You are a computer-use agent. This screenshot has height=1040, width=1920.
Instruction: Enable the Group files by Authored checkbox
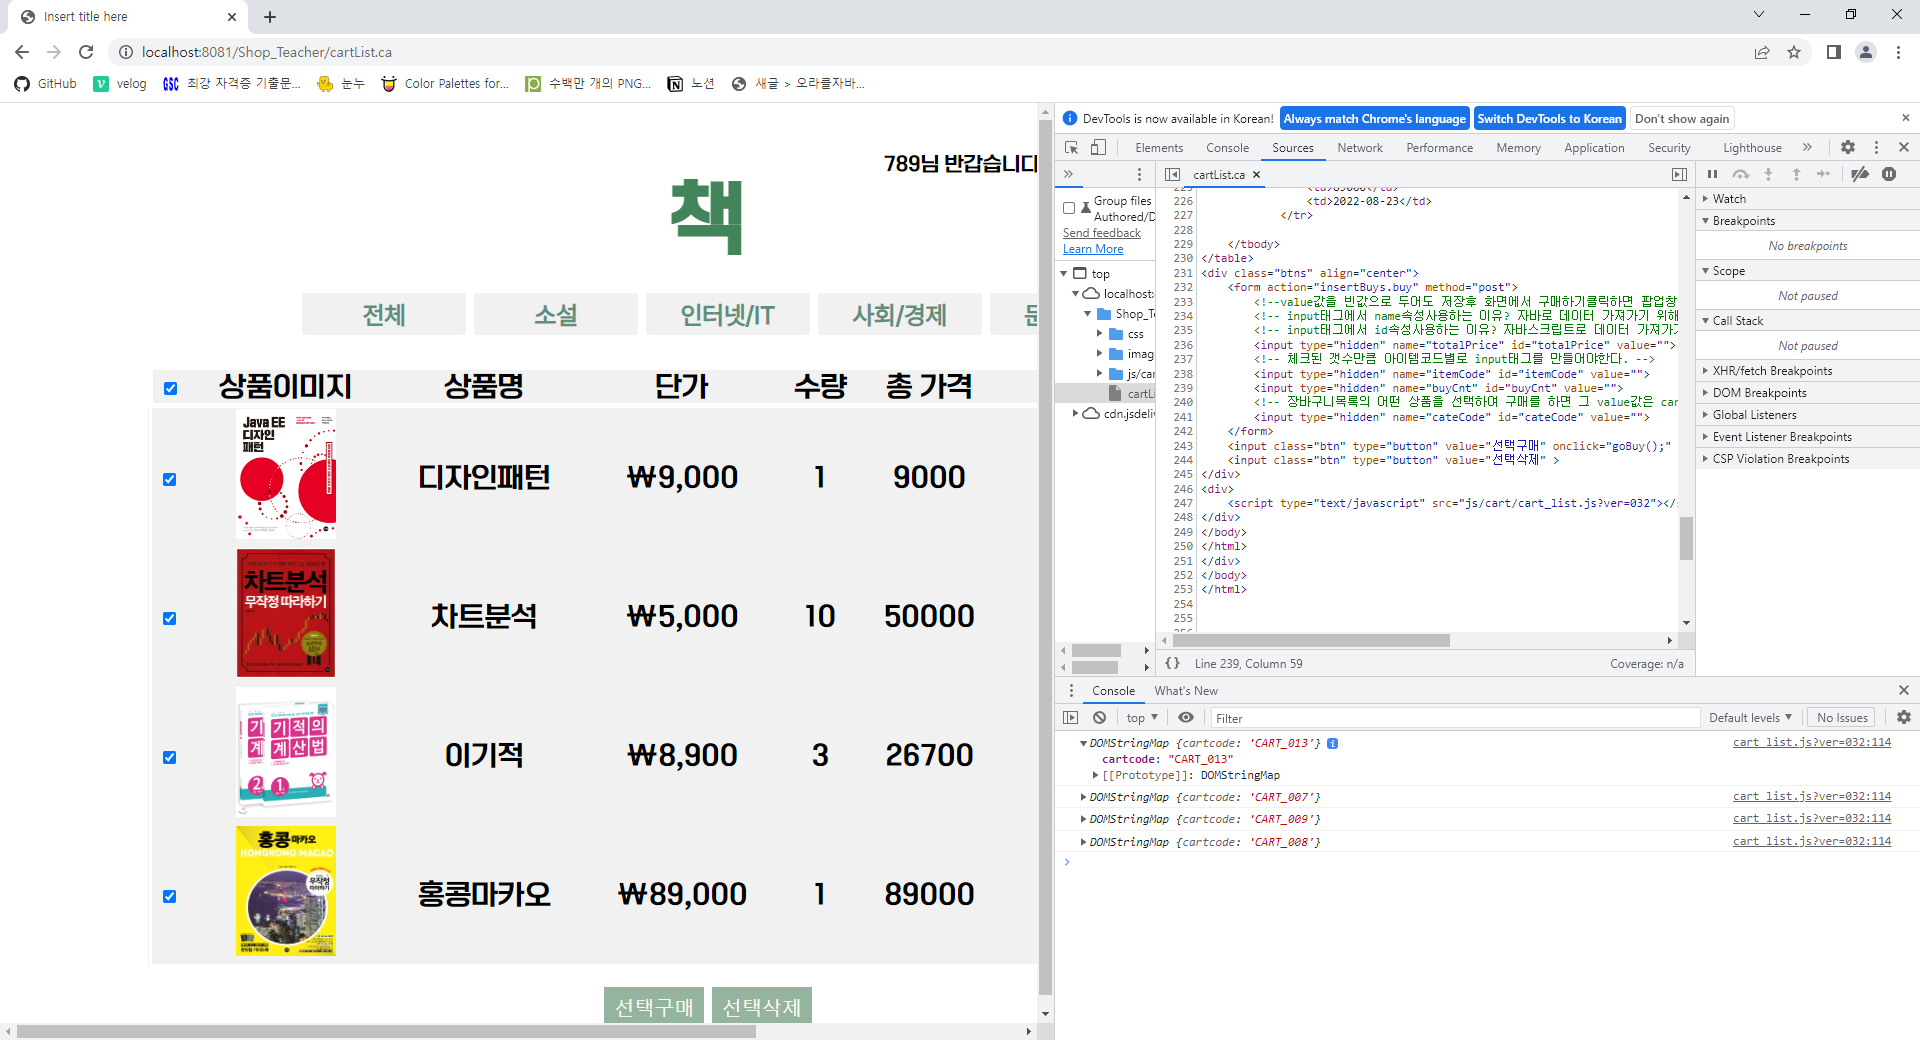coord(1069,208)
